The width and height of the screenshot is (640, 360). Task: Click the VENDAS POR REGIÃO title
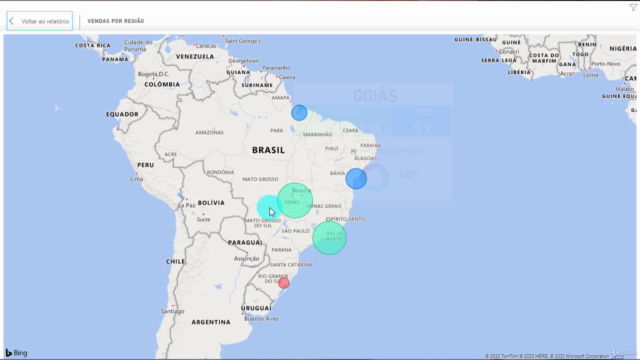pyautogui.click(x=116, y=21)
